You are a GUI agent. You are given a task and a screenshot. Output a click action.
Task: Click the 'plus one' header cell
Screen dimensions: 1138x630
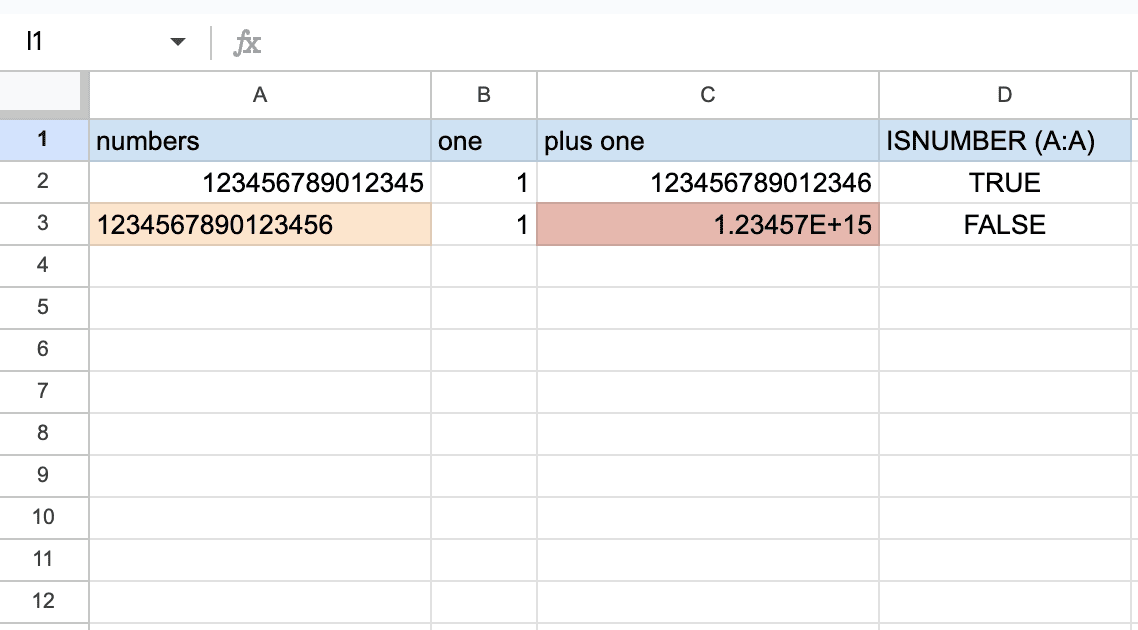[708, 141]
